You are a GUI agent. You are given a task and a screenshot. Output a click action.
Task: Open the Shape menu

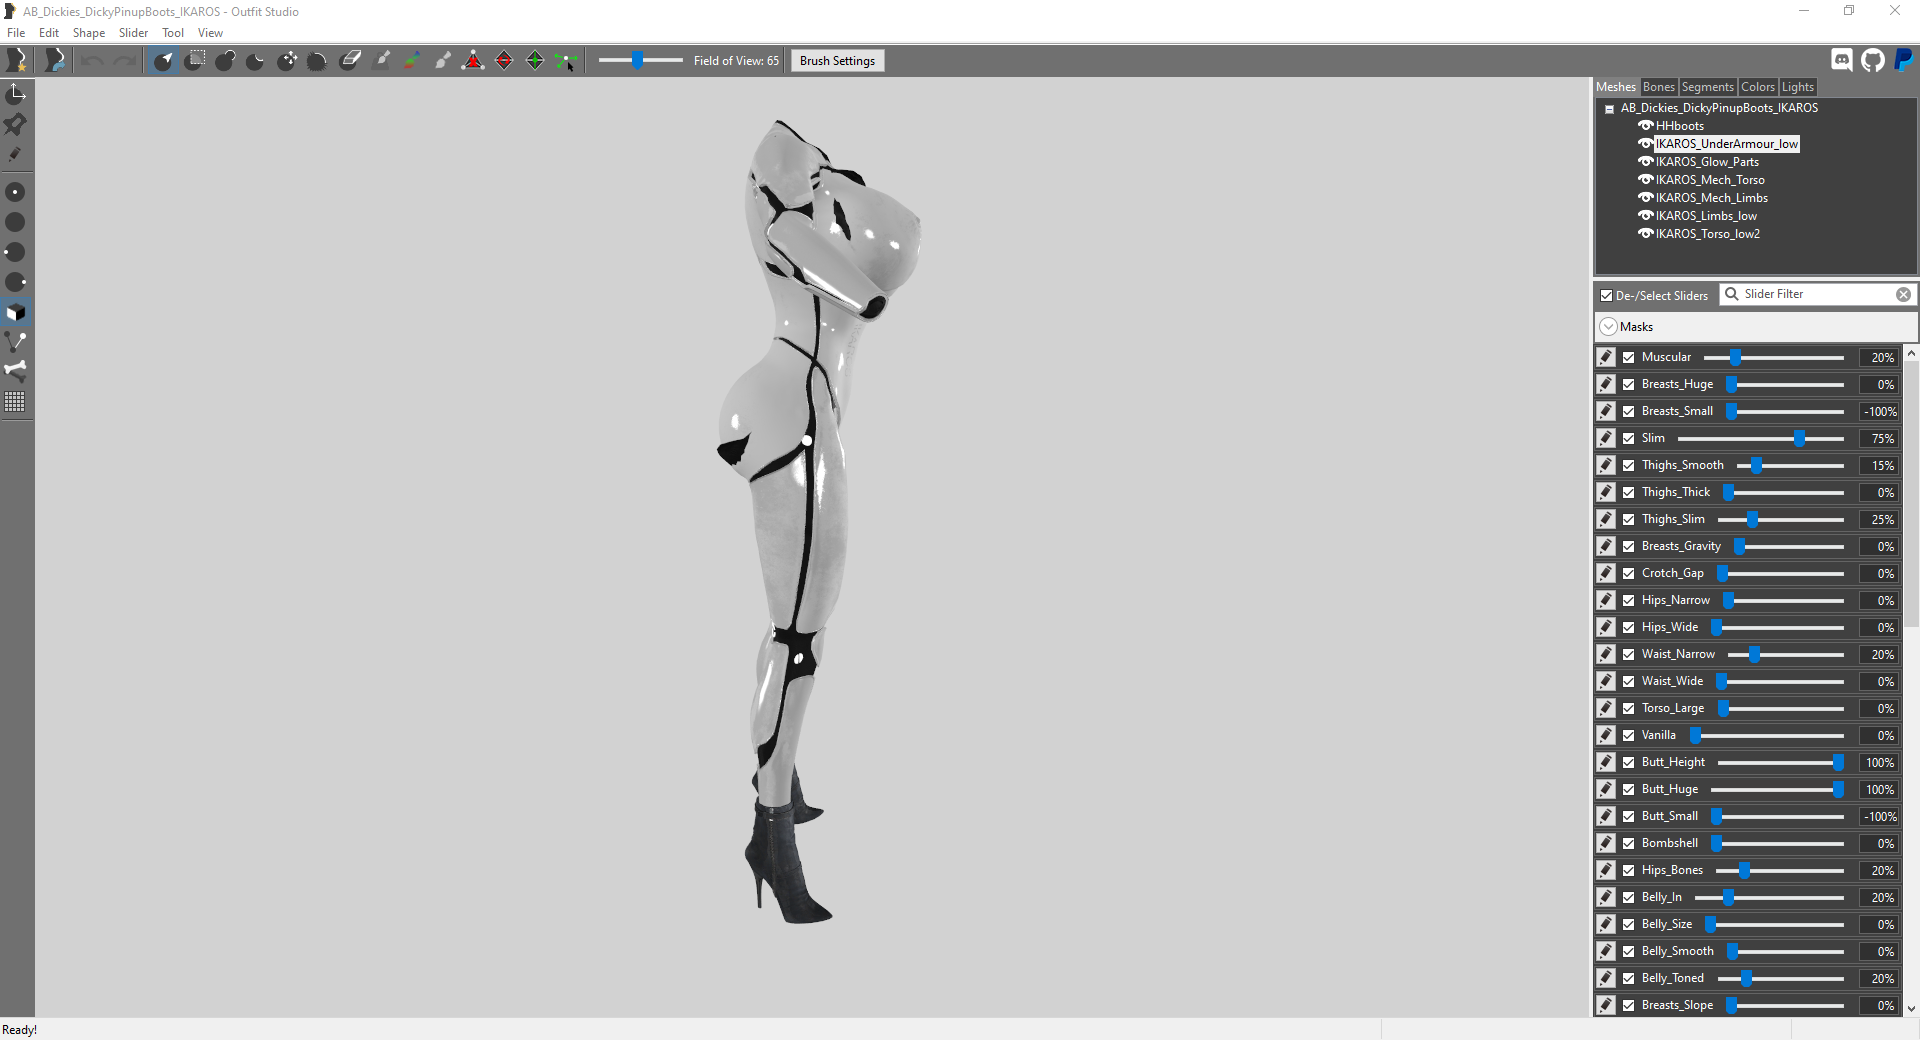pyautogui.click(x=89, y=33)
